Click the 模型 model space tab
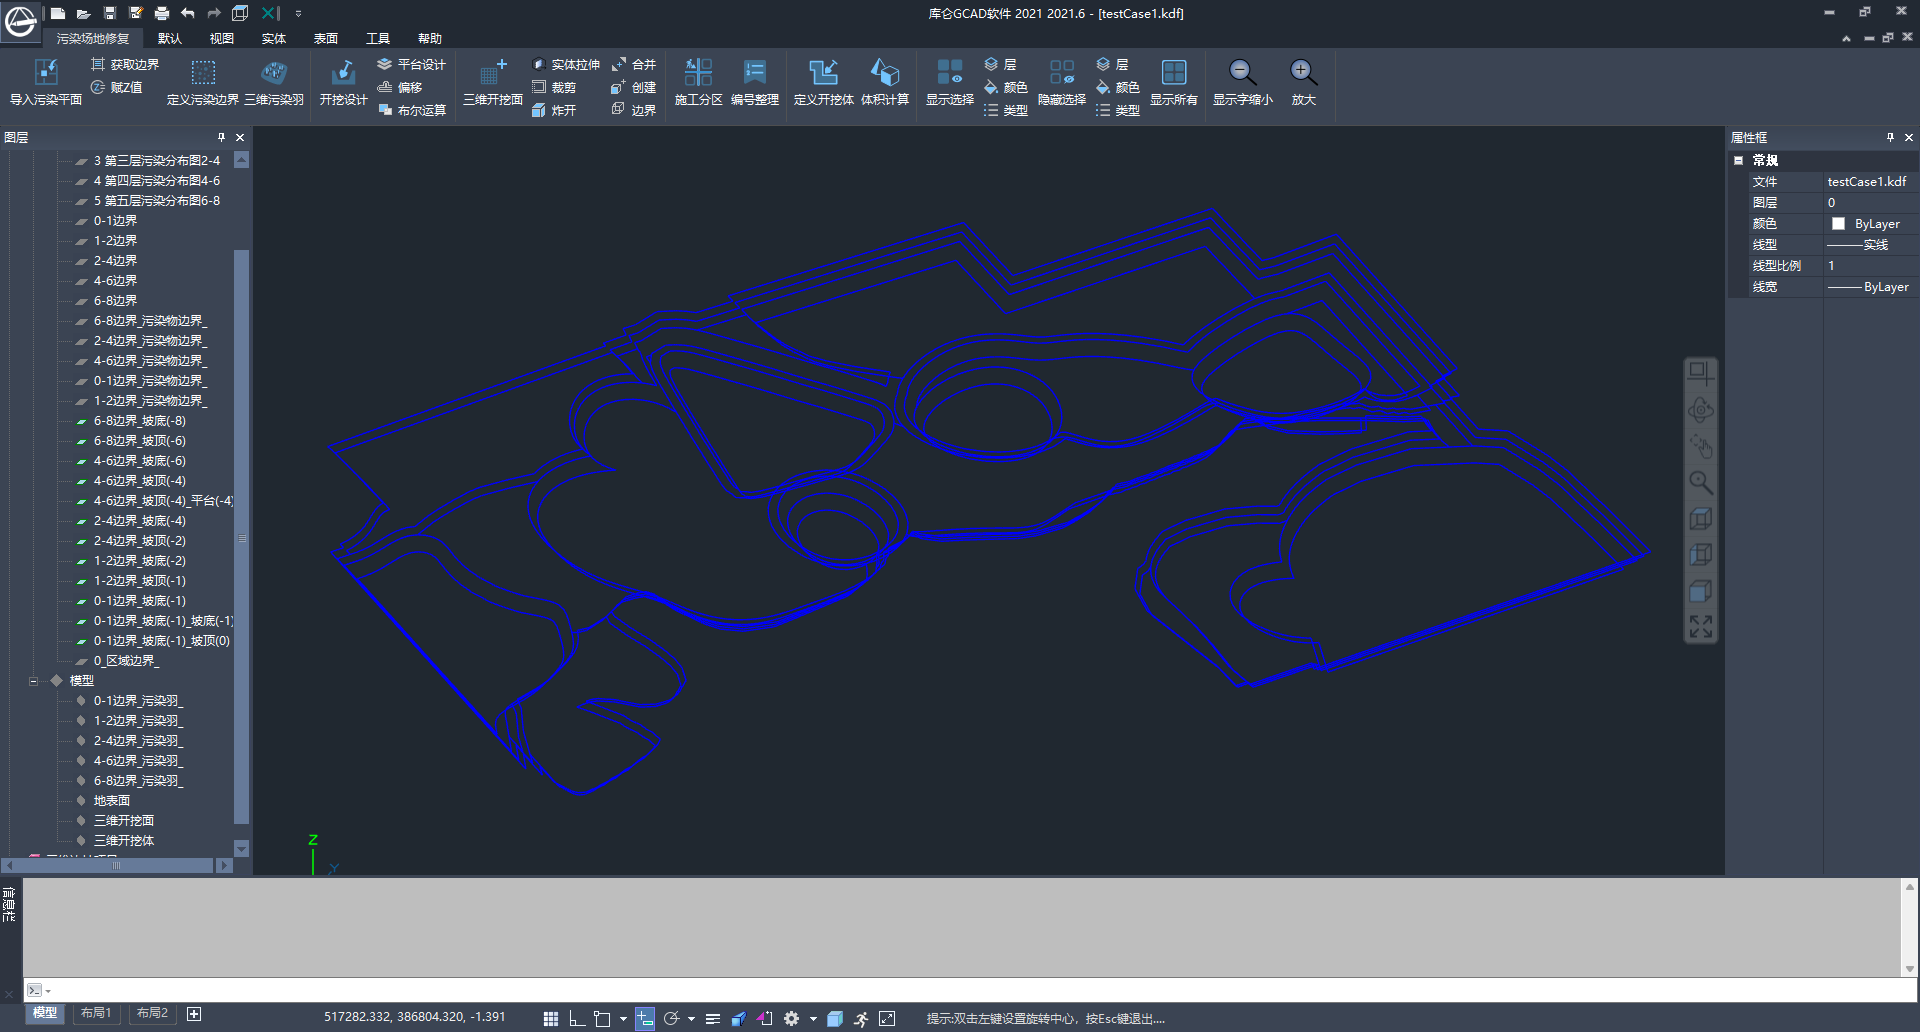1920x1032 pixels. point(45,1013)
